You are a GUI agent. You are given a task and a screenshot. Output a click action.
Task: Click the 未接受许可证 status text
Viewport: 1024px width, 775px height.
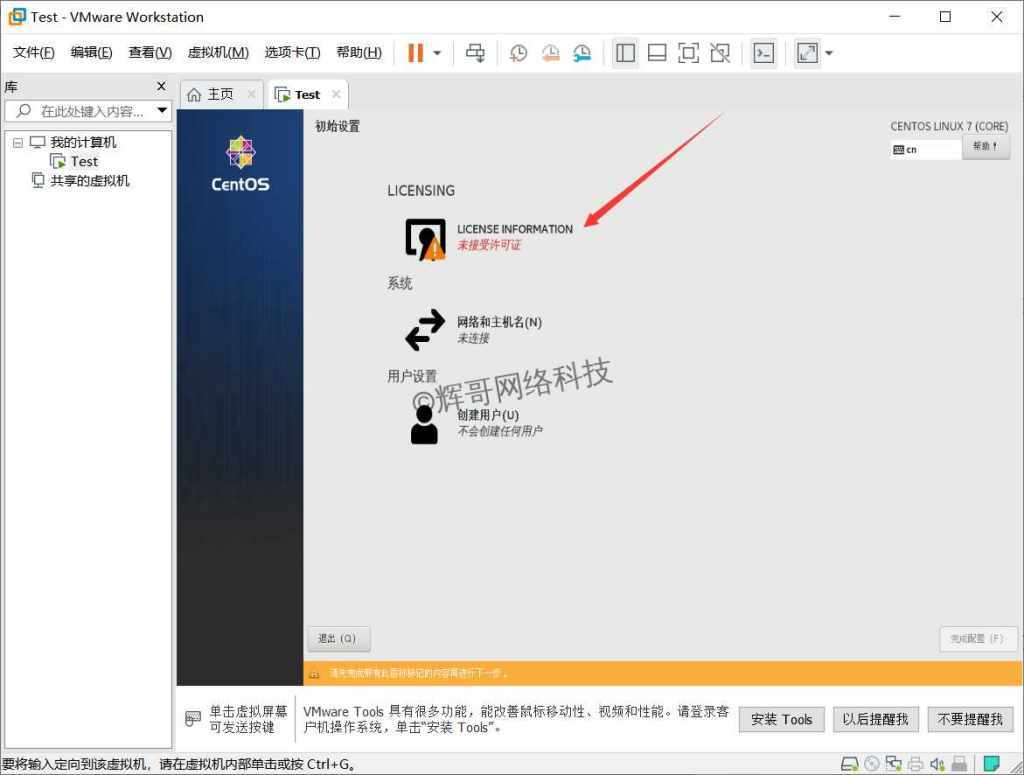[x=488, y=245]
